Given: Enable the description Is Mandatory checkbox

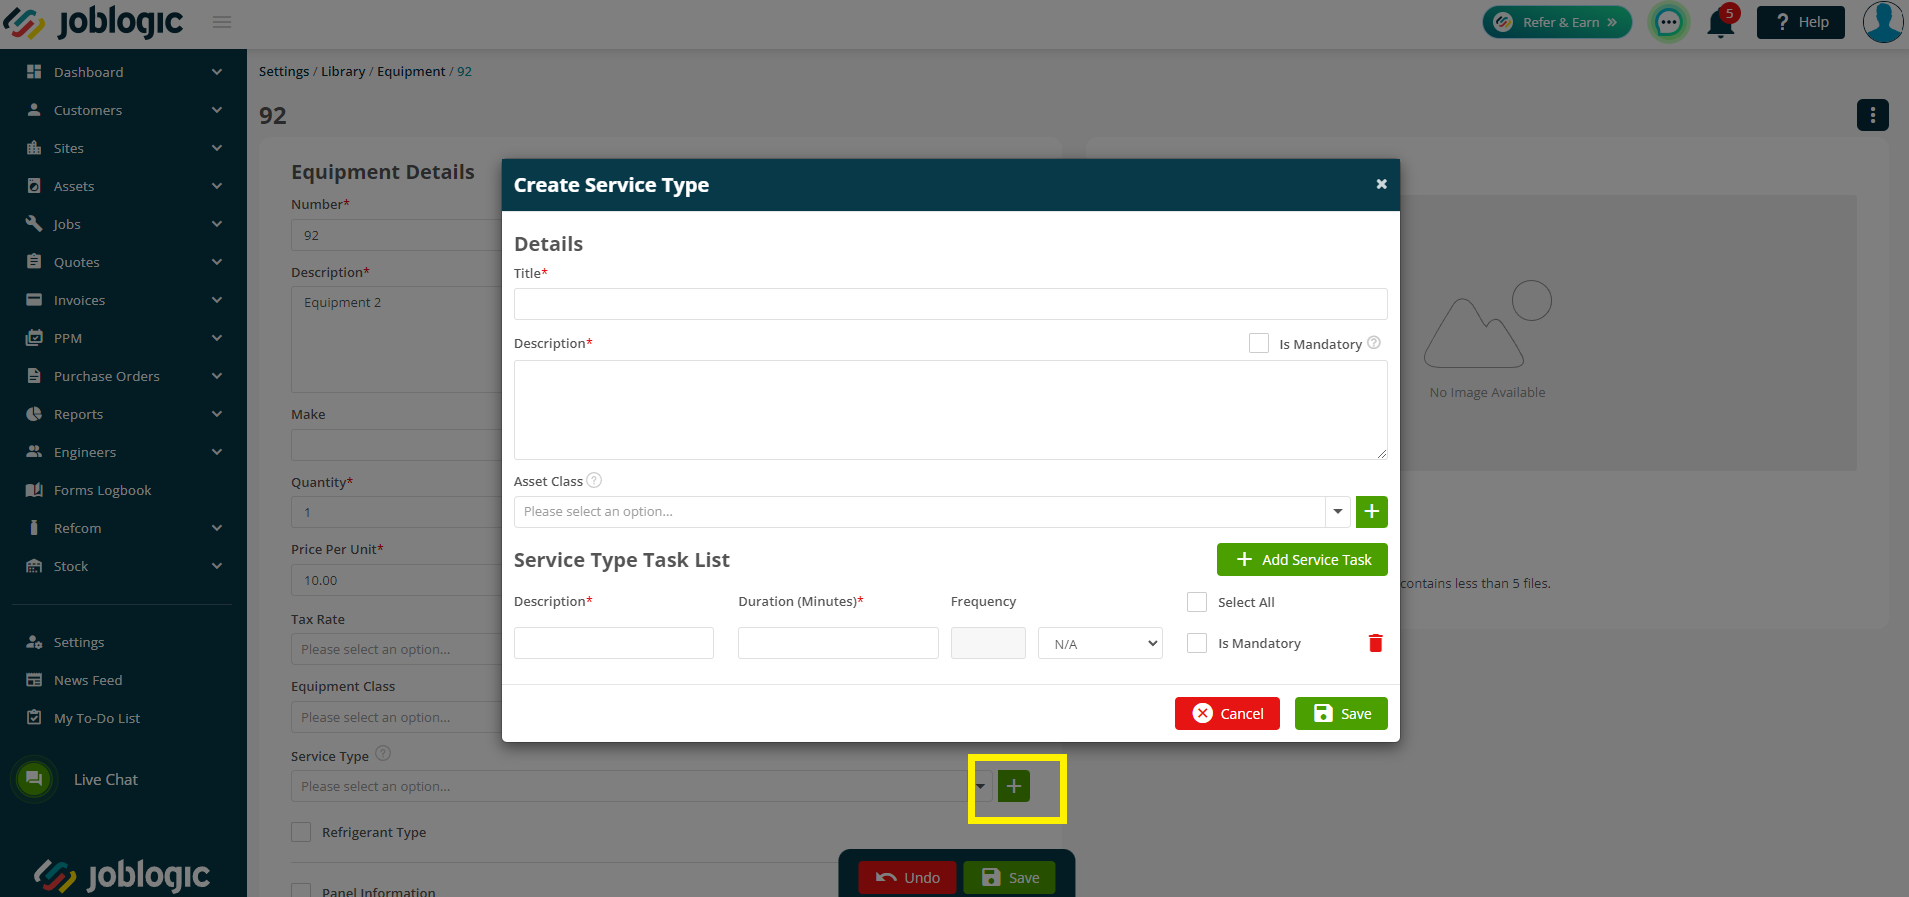Looking at the screenshot, I should (x=1259, y=343).
